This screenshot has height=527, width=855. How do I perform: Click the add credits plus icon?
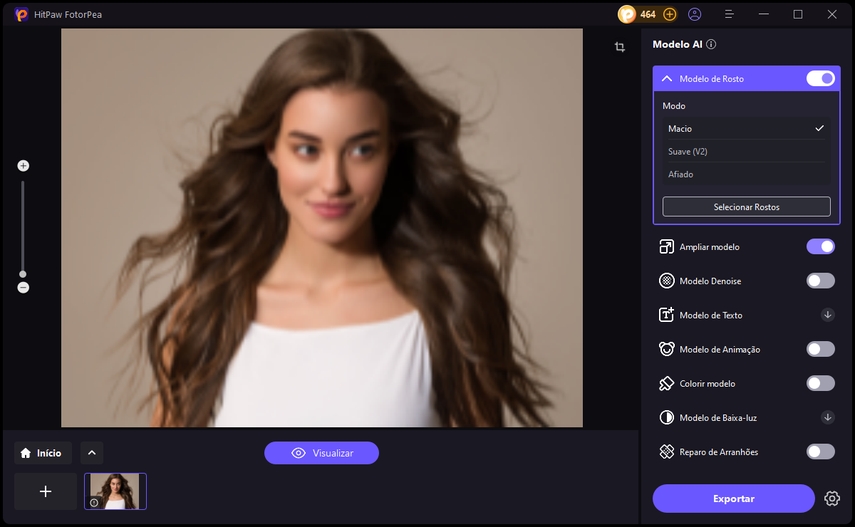pyautogui.click(x=670, y=15)
